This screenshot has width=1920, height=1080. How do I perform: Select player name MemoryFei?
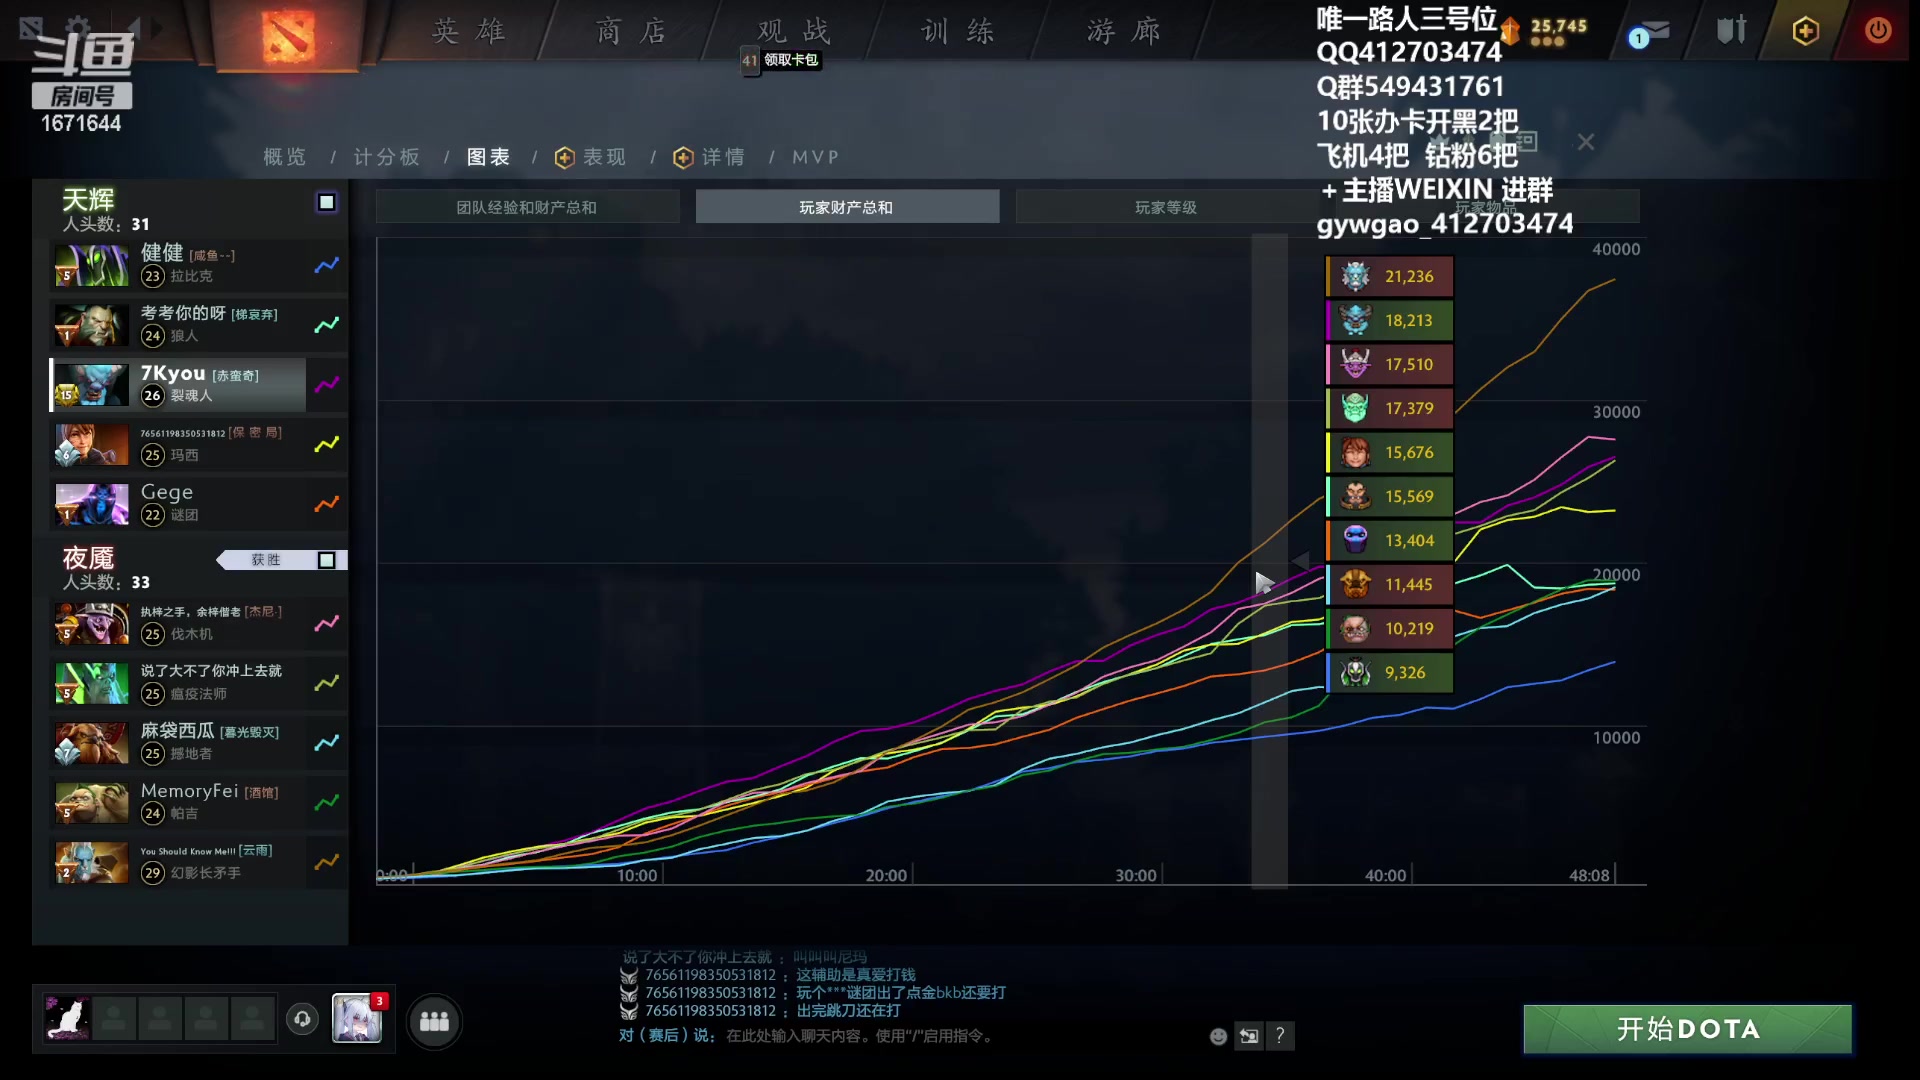click(x=189, y=790)
